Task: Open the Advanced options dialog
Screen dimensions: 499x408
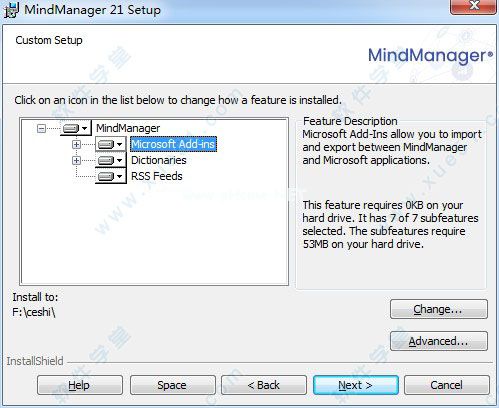Action: [x=439, y=341]
